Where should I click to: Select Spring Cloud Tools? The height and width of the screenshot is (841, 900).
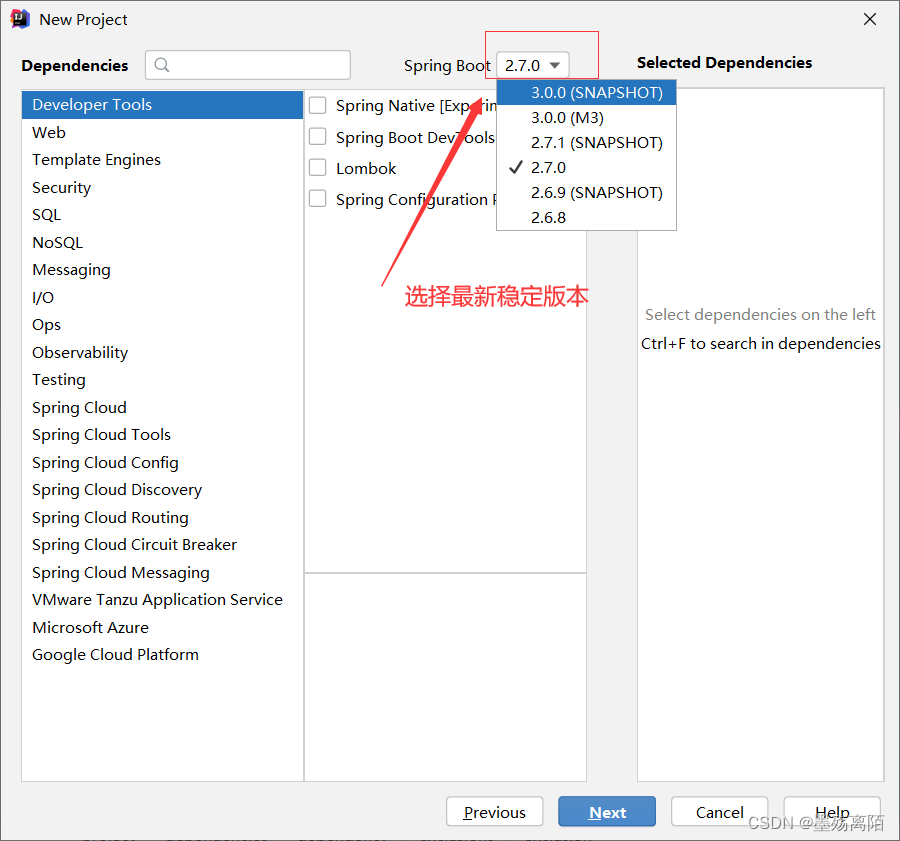tap(162, 435)
